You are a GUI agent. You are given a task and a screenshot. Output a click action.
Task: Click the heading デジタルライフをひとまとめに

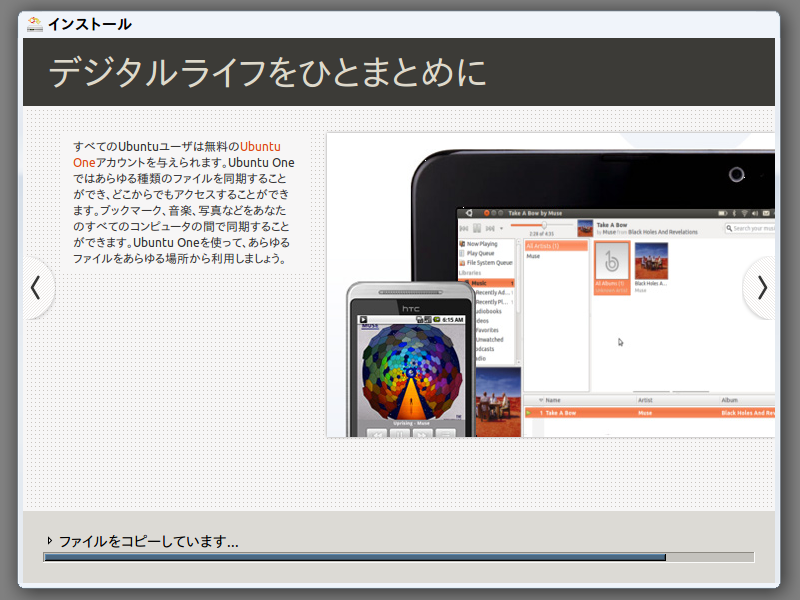click(x=267, y=72)
